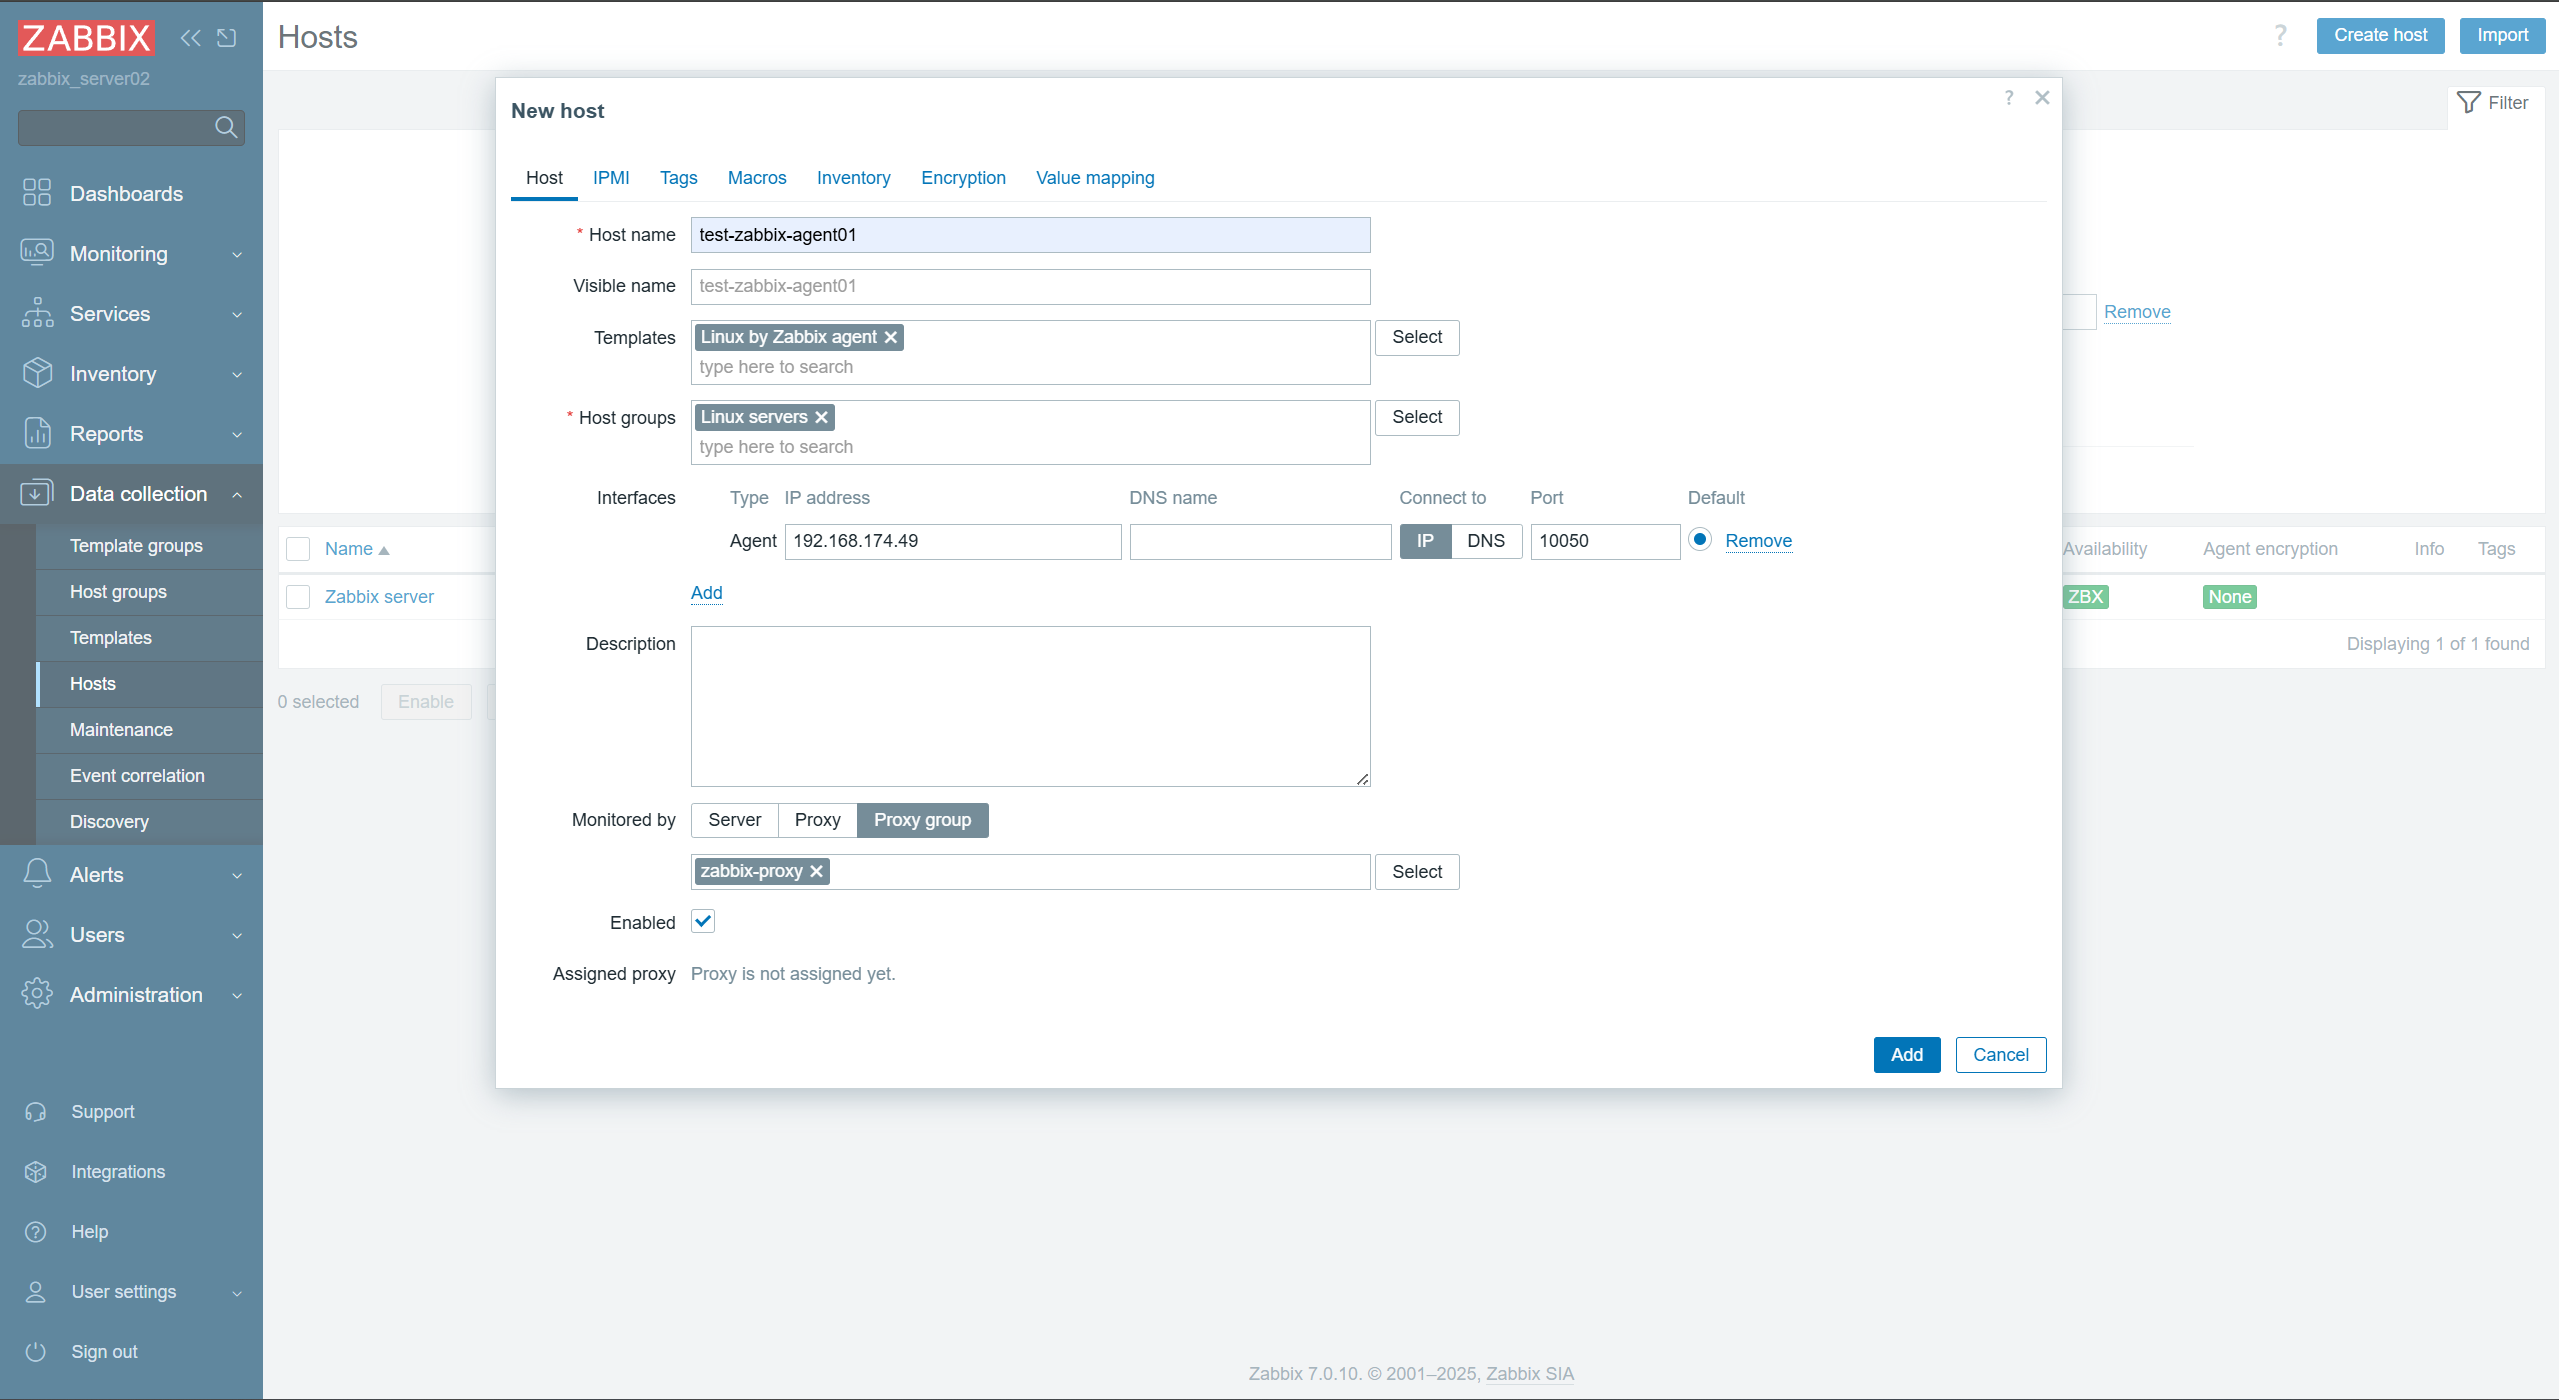Tick the Zabbix server row checkbox
This screenshot has width=2559, height=1400.
(298, 596)
